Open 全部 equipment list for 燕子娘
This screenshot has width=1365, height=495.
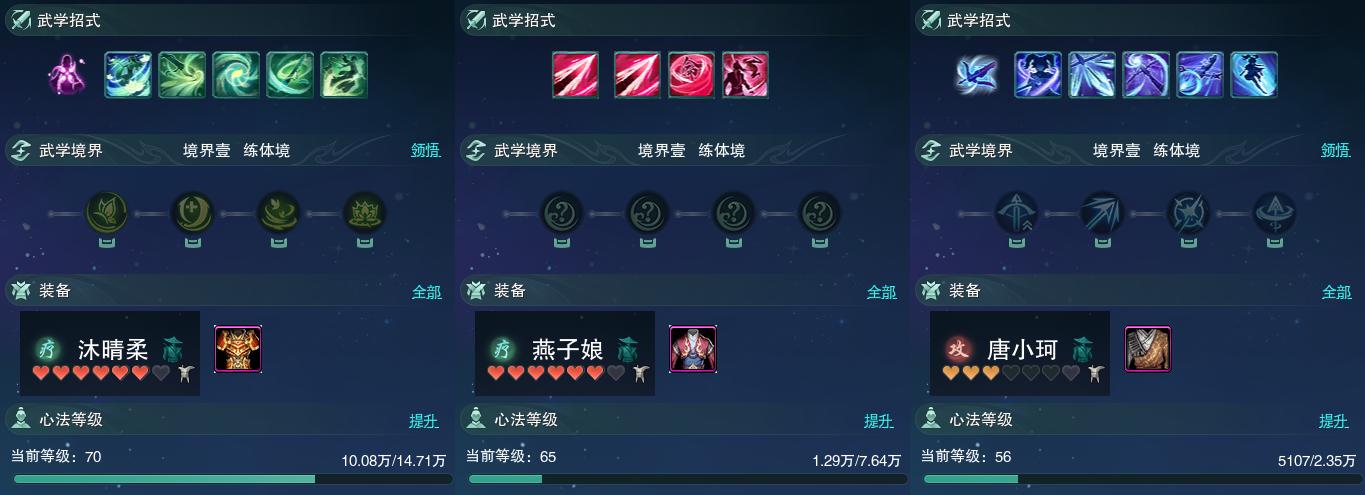pyautogui.click(x=881, y=292)
